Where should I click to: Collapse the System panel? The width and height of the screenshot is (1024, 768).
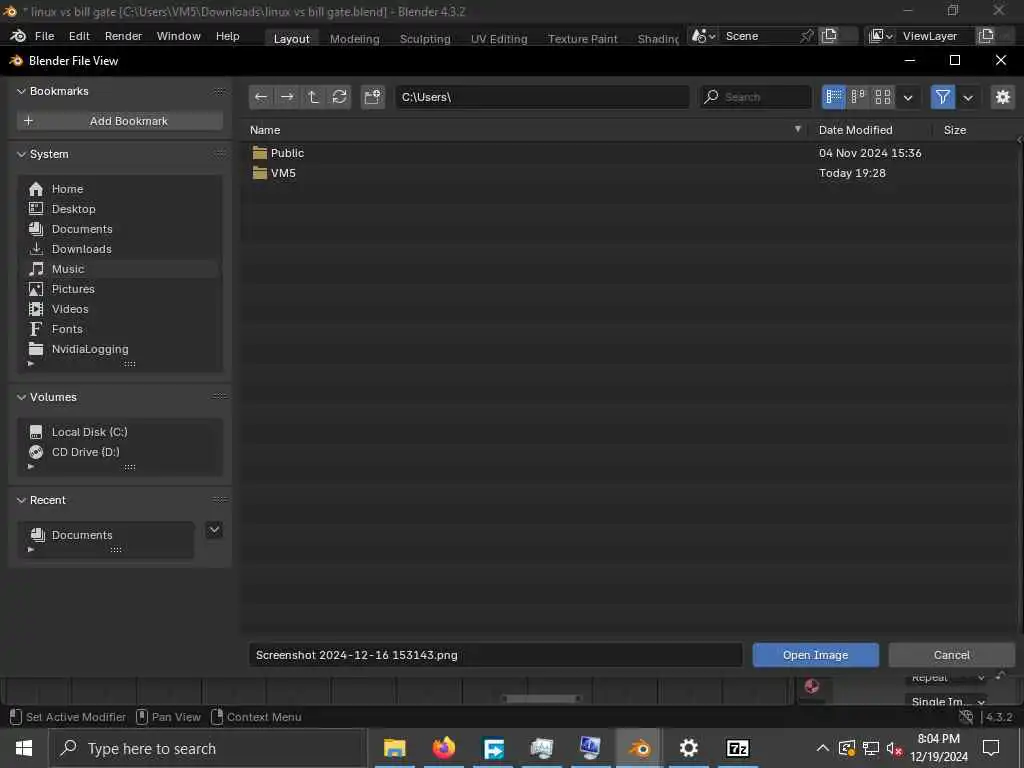(42, 154)
